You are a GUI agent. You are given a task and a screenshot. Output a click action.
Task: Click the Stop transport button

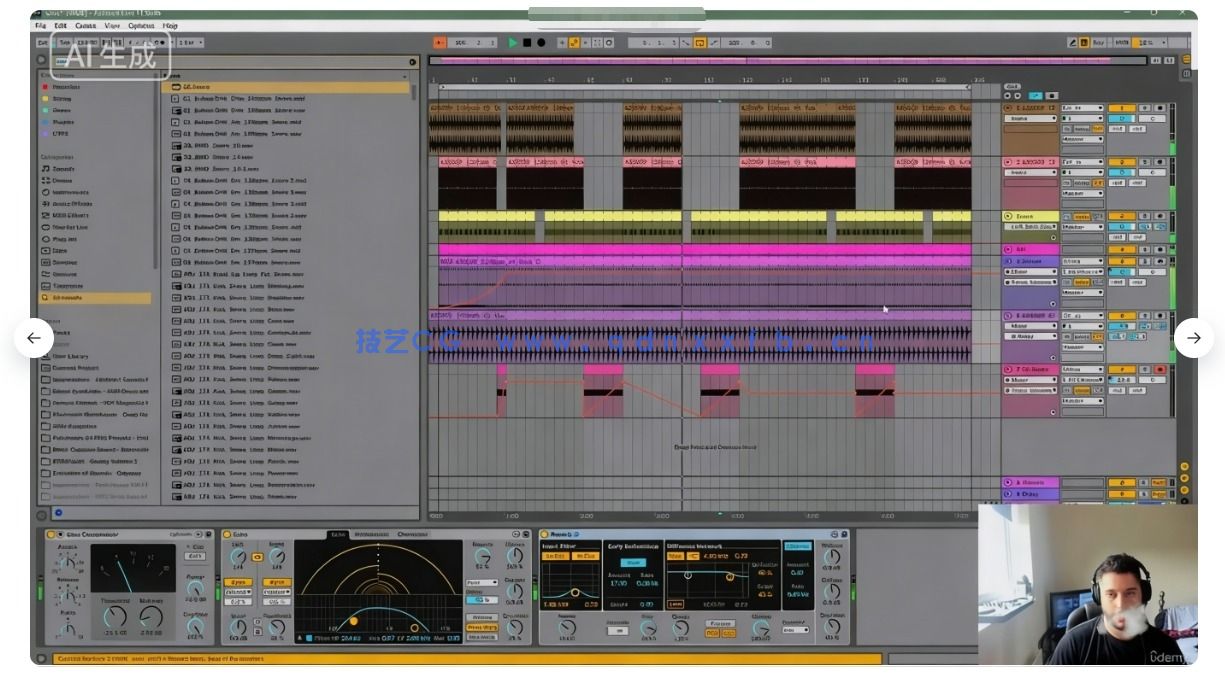coord(527,43)
